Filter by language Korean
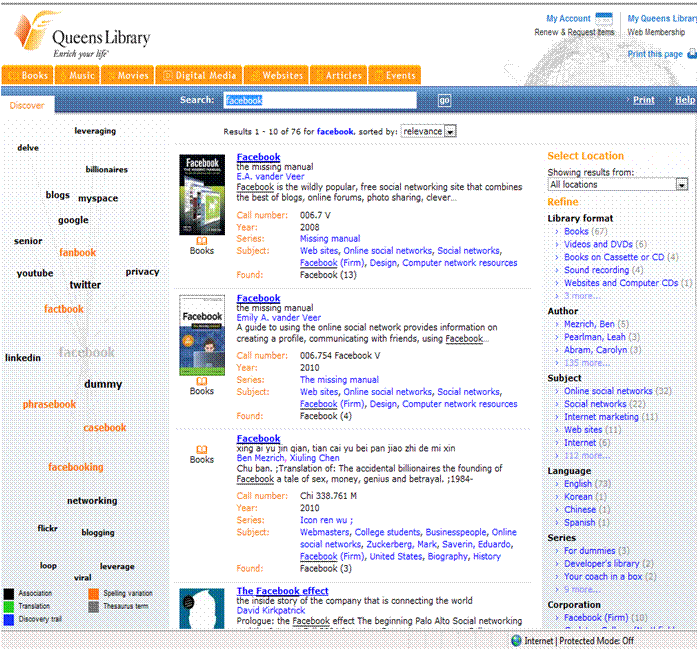The height and width of the screenshot is (650, 698). coord(585,496)
